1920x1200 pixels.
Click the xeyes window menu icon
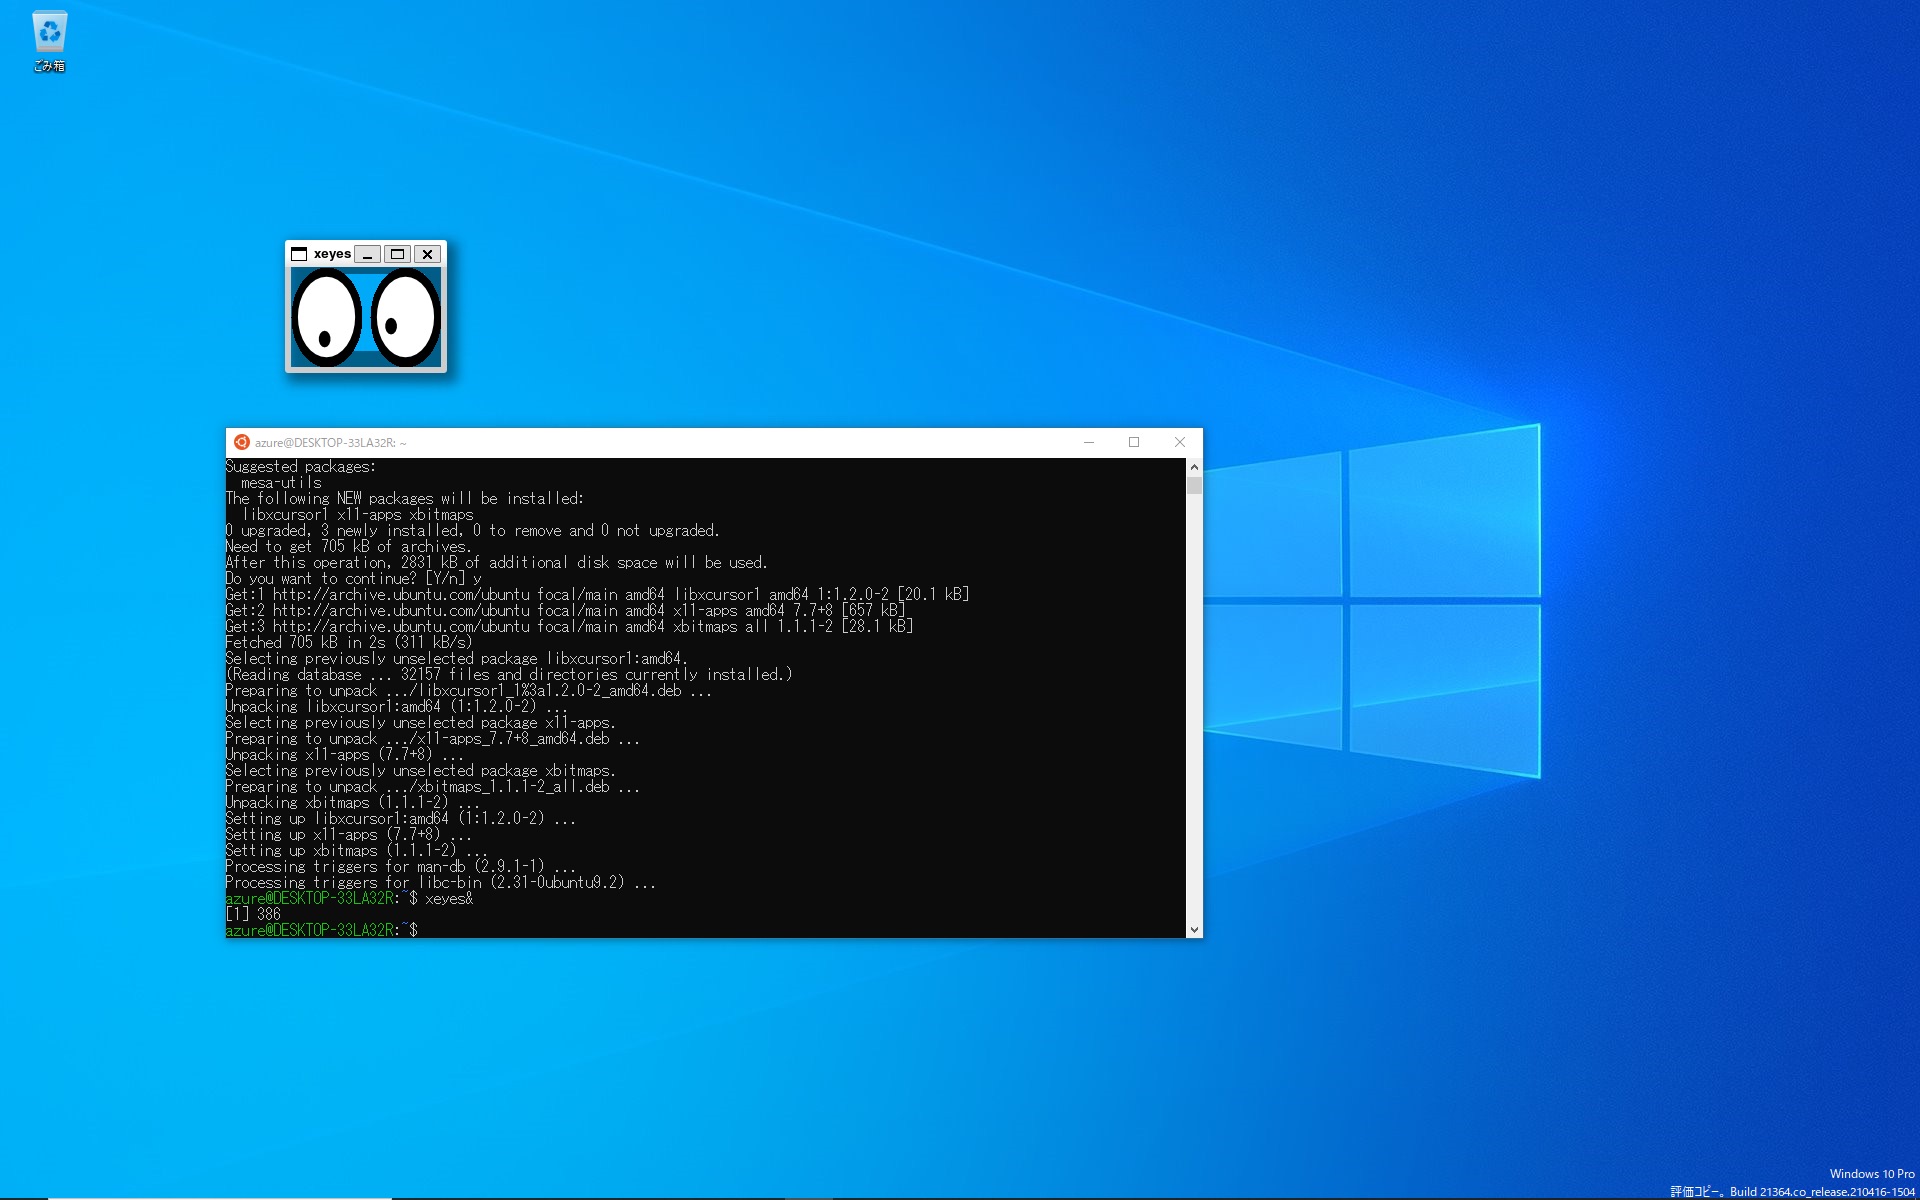point(299,254)
